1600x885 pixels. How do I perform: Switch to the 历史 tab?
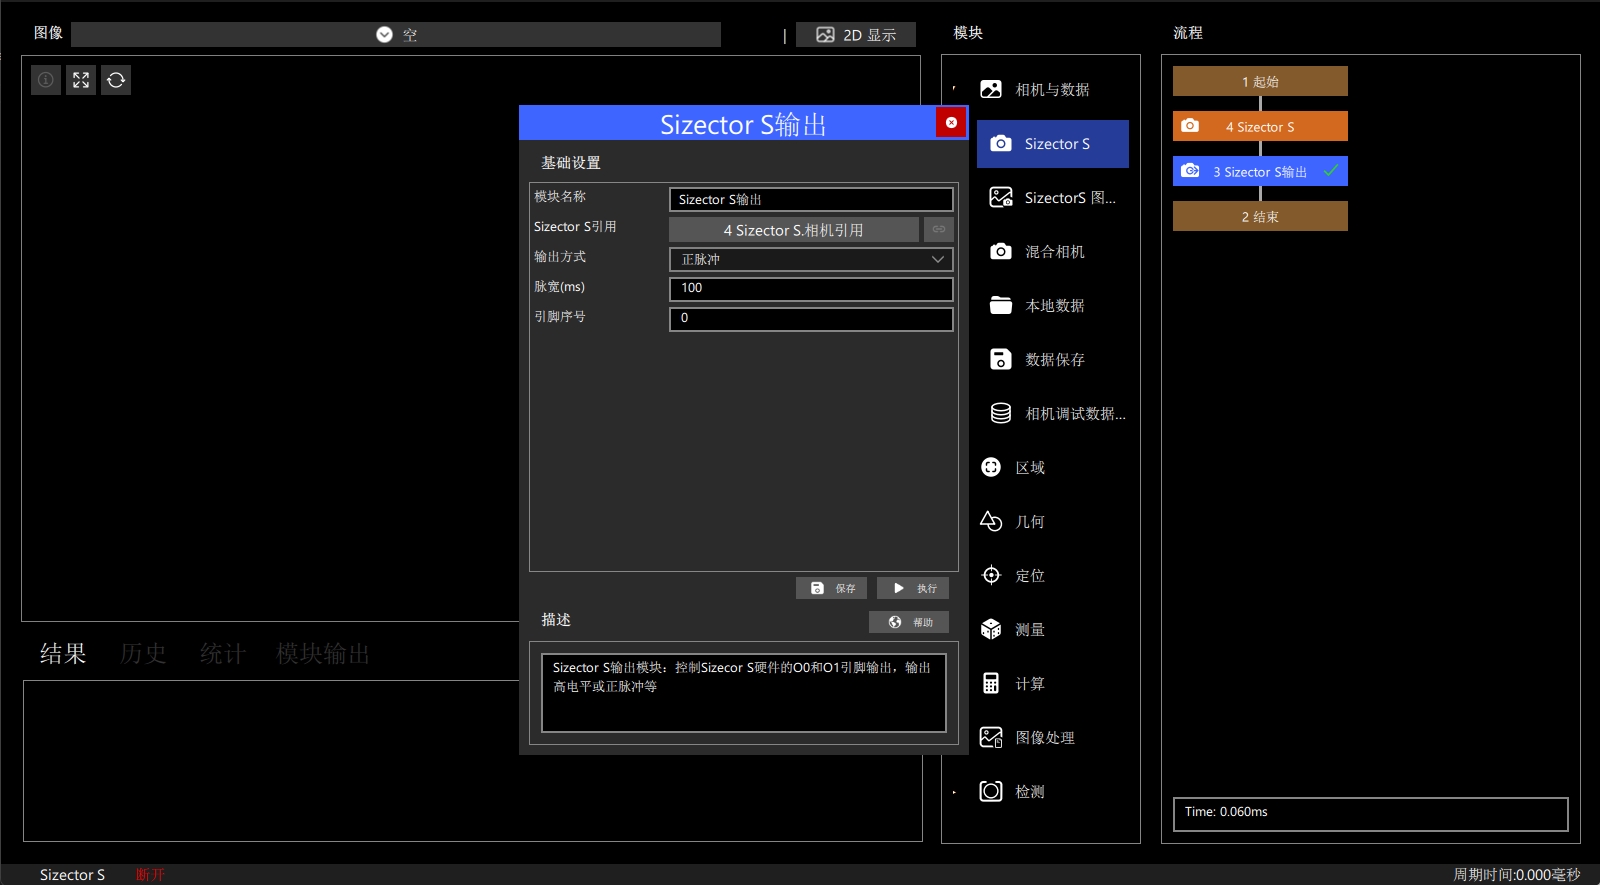[143, 654]
